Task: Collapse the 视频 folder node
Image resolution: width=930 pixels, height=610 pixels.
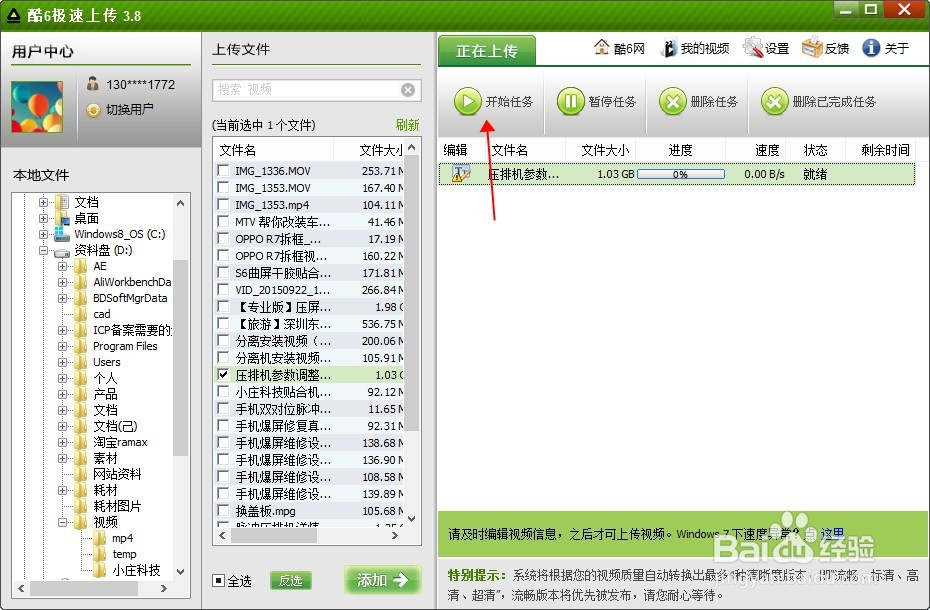Action: pos(62,523)
